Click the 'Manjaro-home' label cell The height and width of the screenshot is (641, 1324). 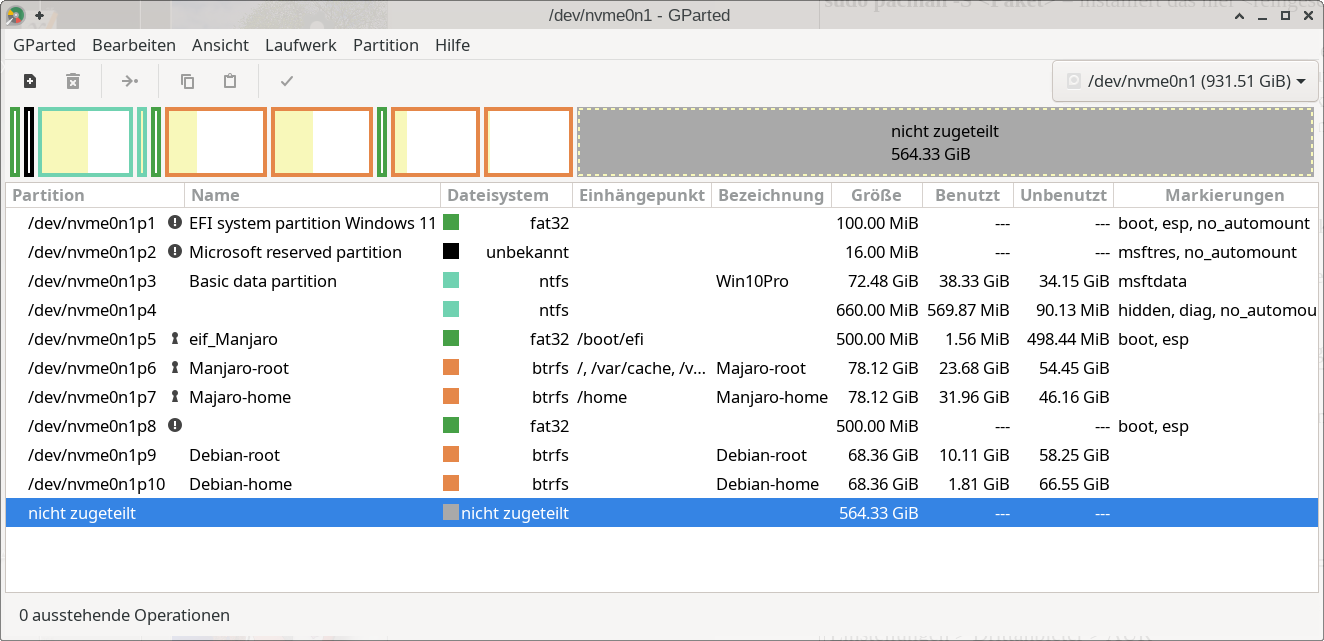[x=772, y=397]
